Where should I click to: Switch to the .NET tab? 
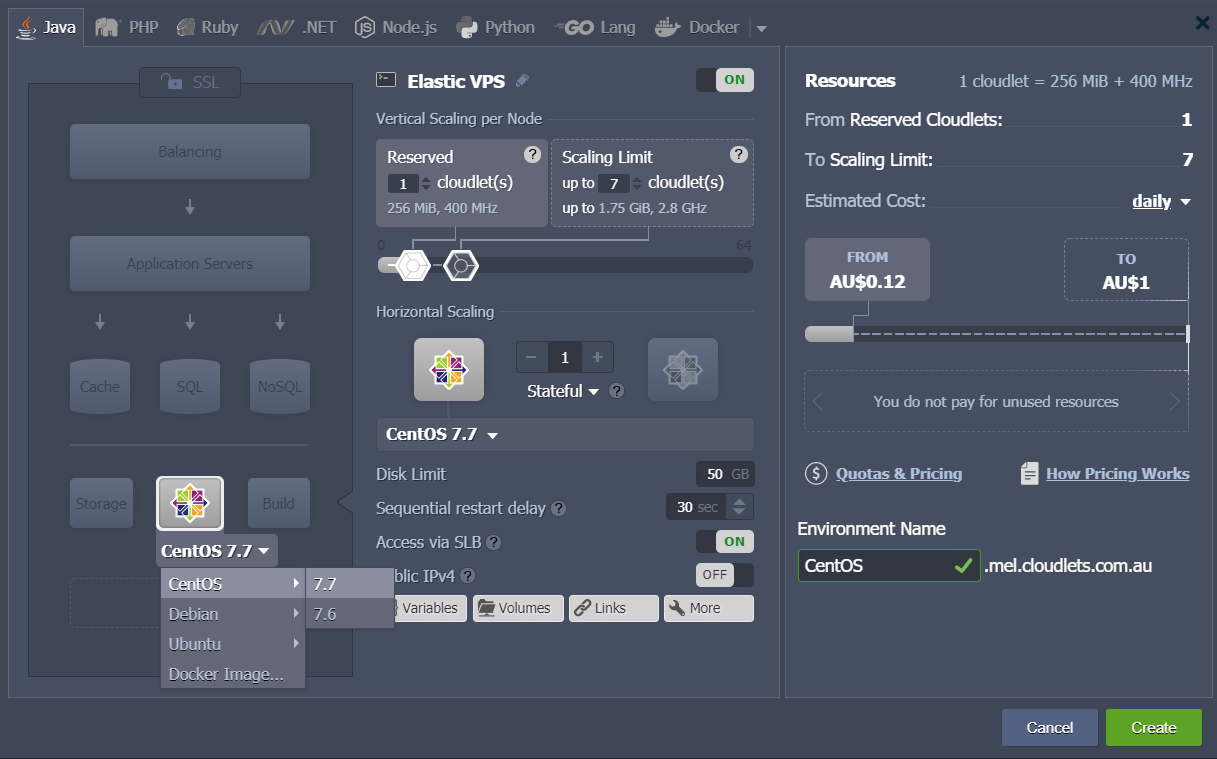[296, 27]
